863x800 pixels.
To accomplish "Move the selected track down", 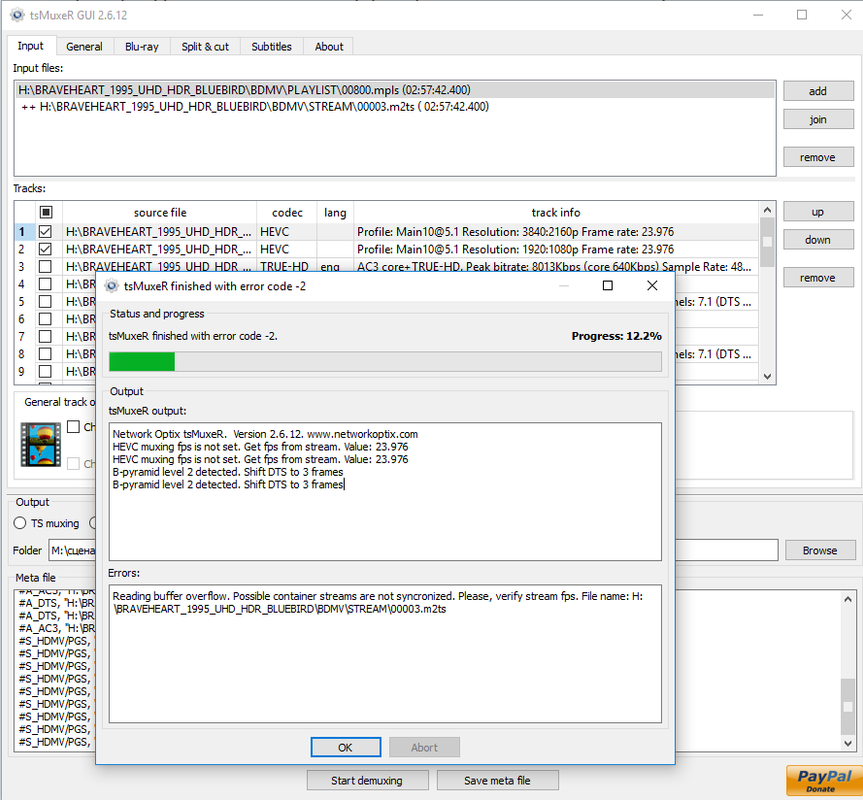I will (x=818, y=240).
